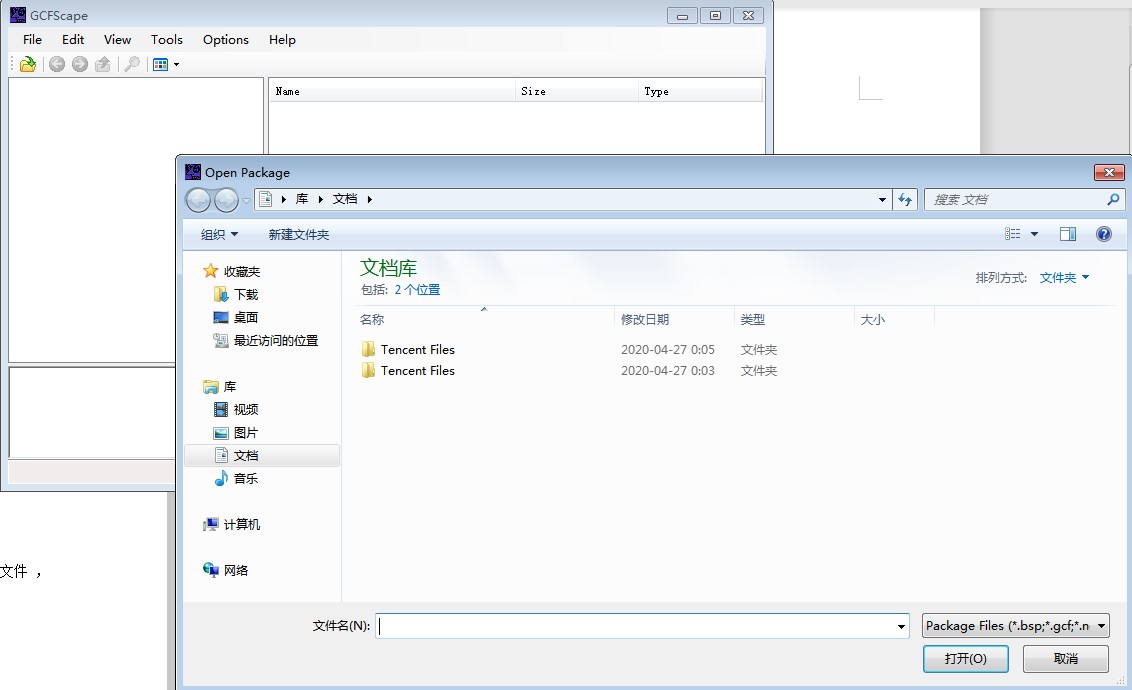Open the Options menu
This screenshot has width=1132, height=690.
pos(225,40)
